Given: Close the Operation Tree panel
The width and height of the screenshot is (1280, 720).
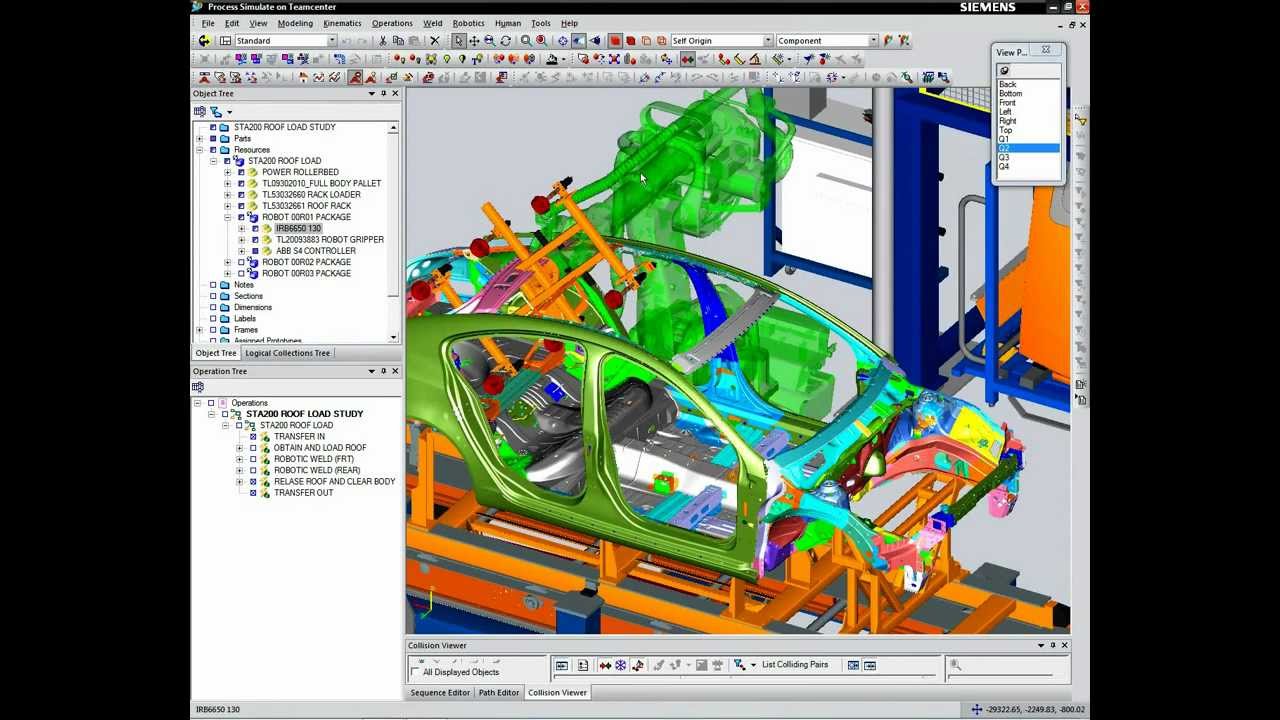Looking at the screenshot, I should [x=395, y=371].
